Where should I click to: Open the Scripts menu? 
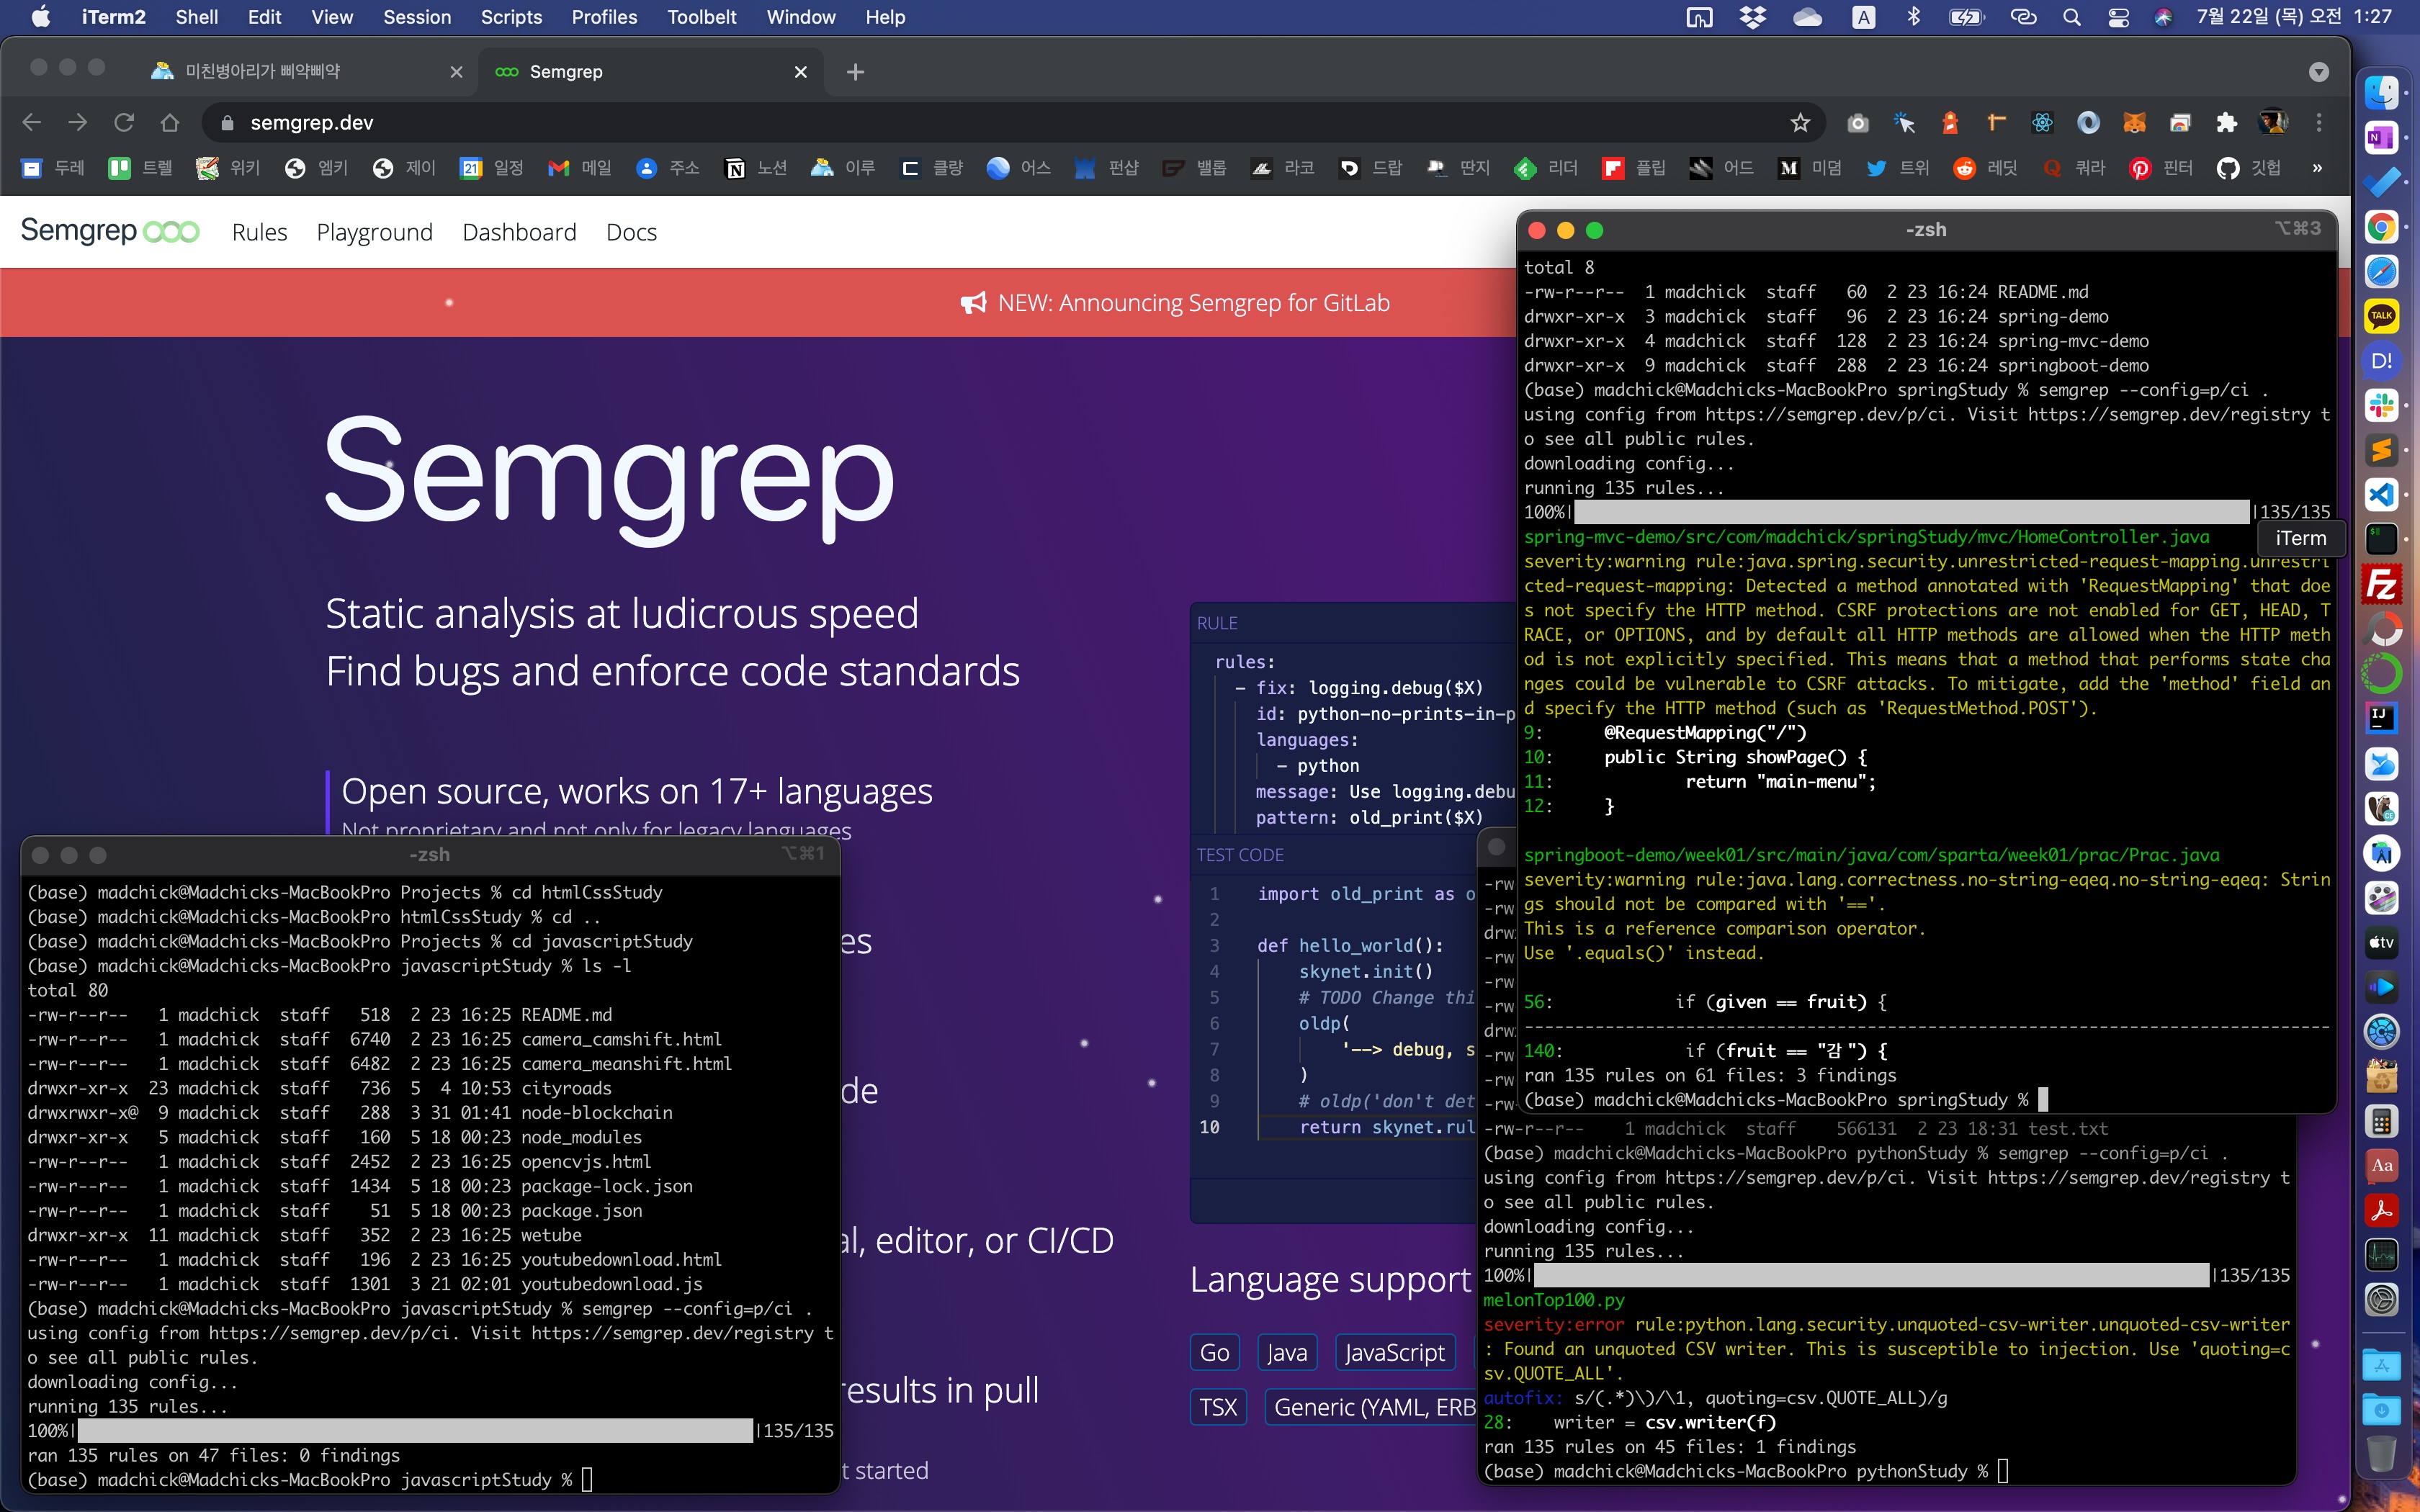pyautogui.click(x=511, y=17)
